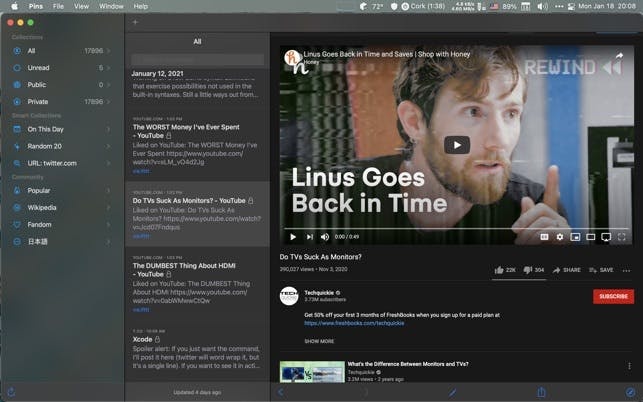Enter fullscreen mode in the video player
643x402 pixels.
tap(622, 237)
